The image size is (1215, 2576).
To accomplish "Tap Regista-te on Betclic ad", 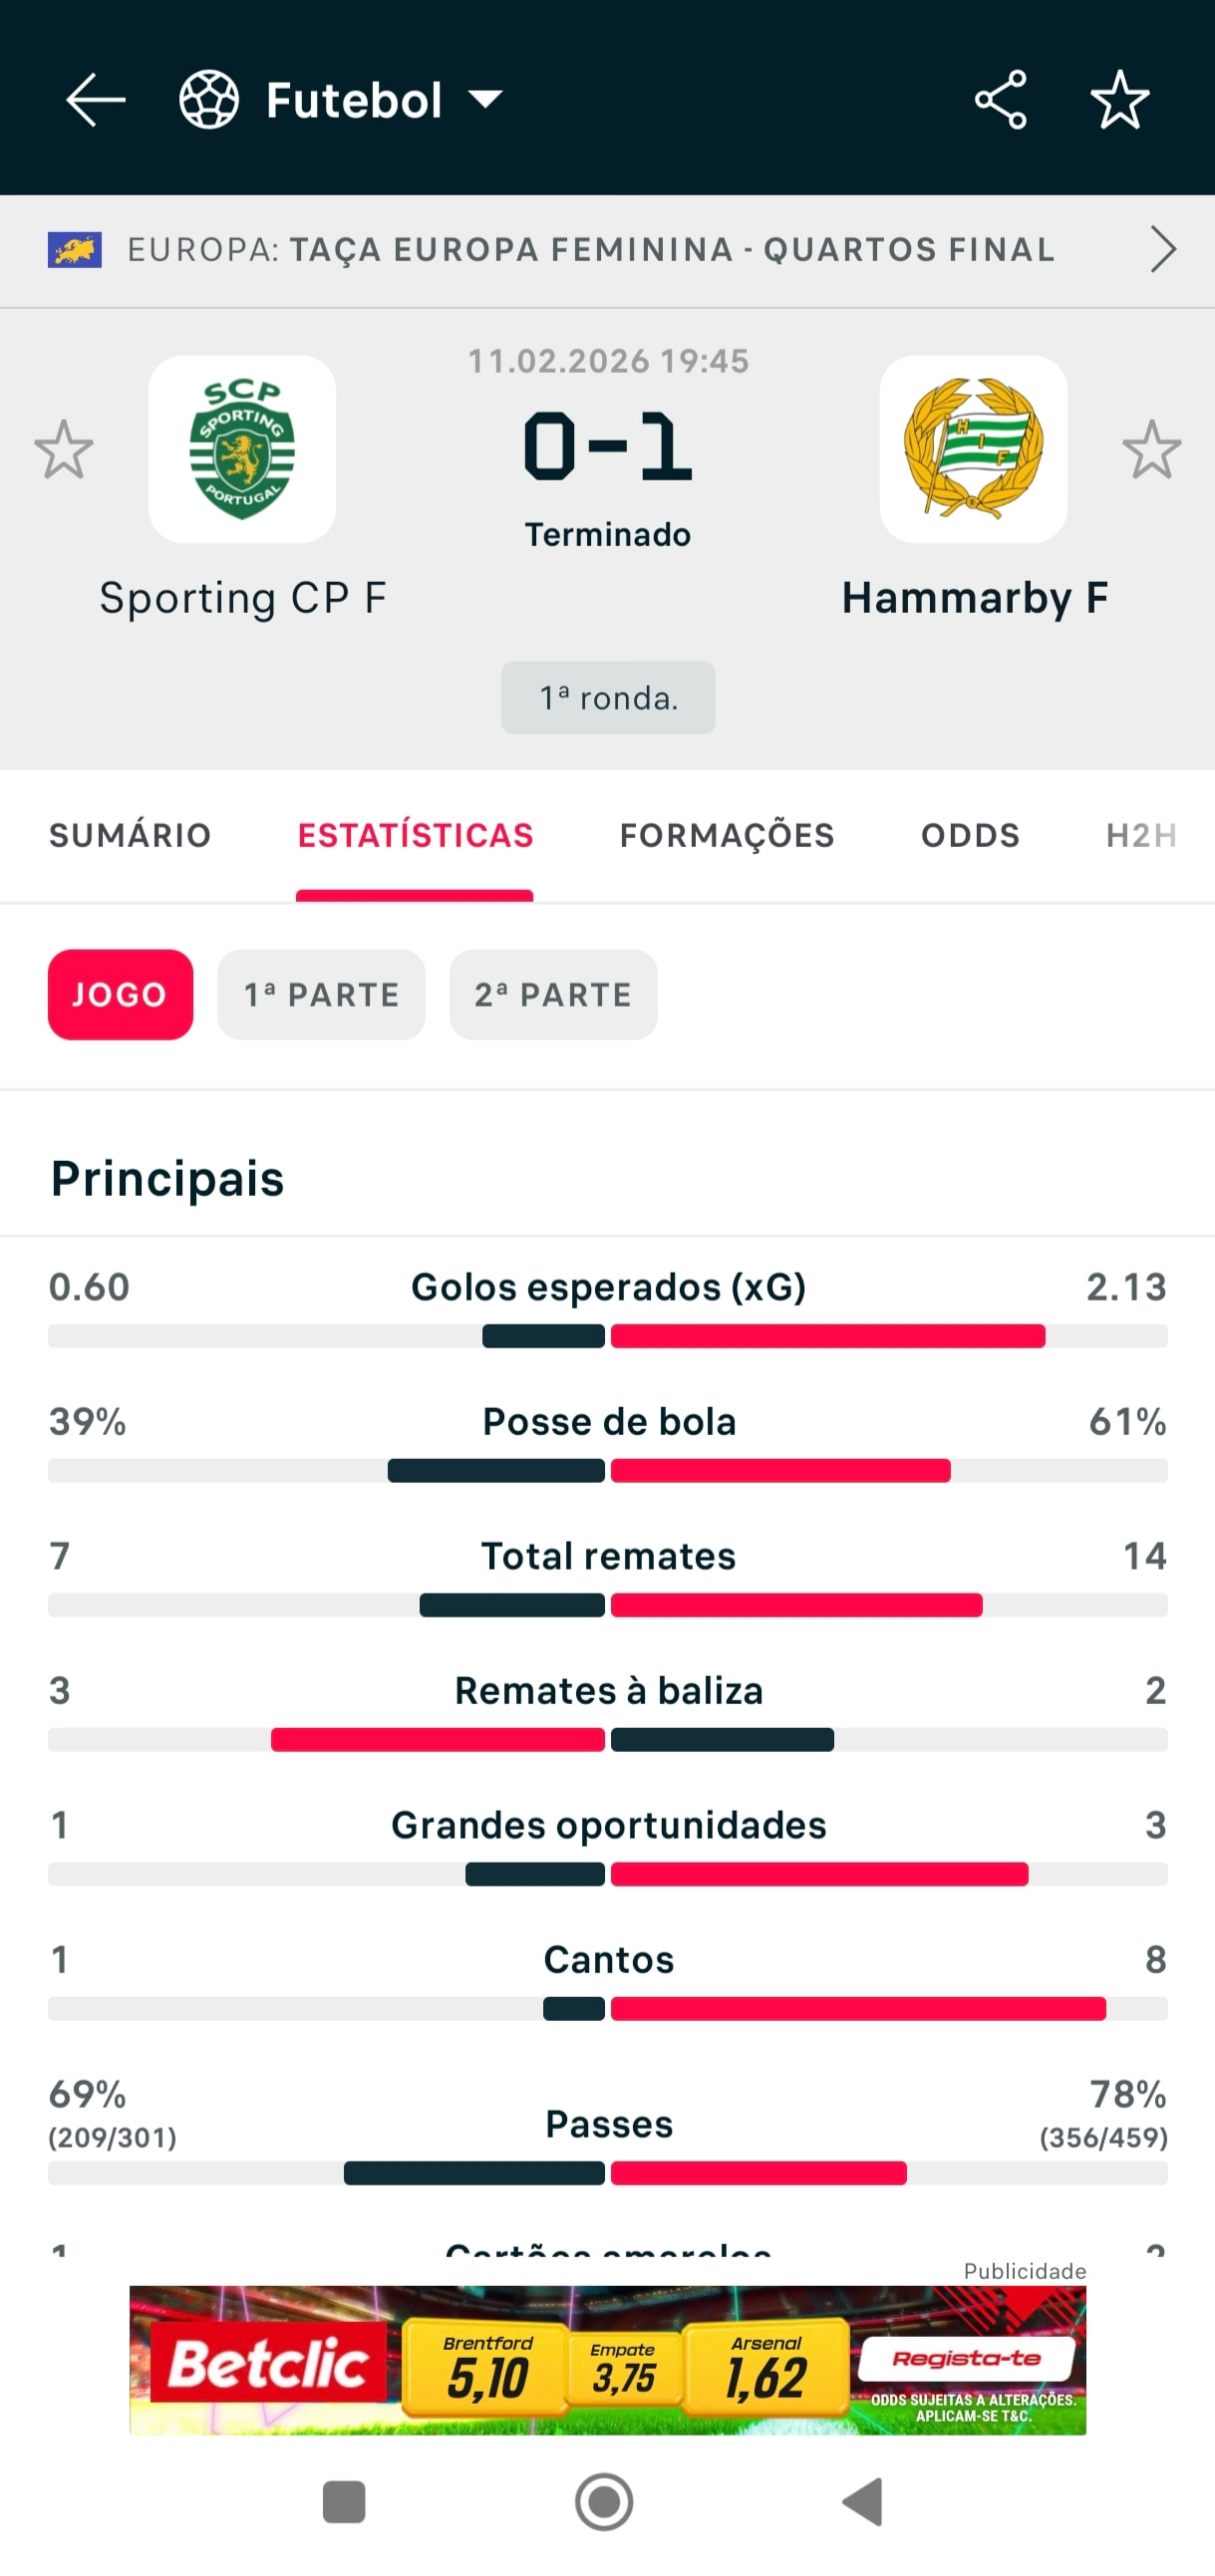I will tap(966, 2359).
